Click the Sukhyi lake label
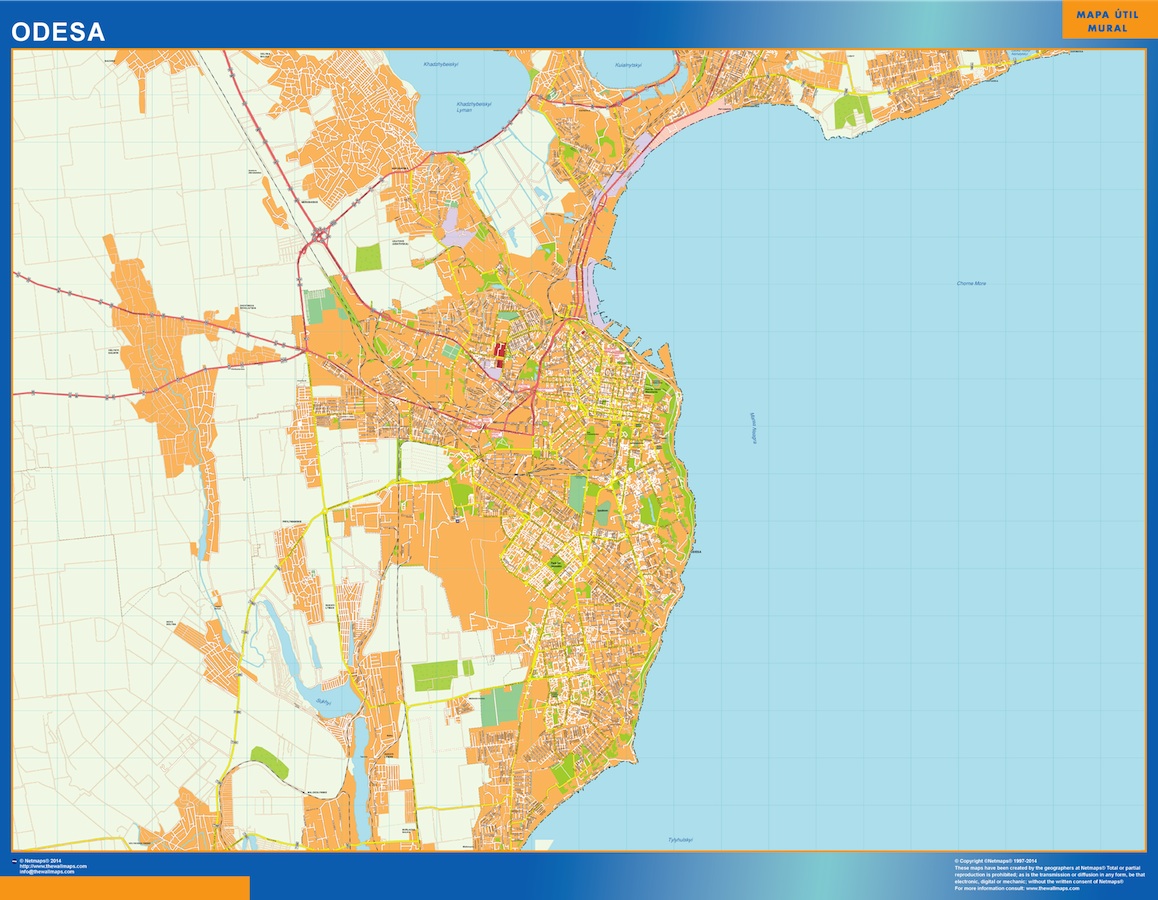 click(322, 703)
